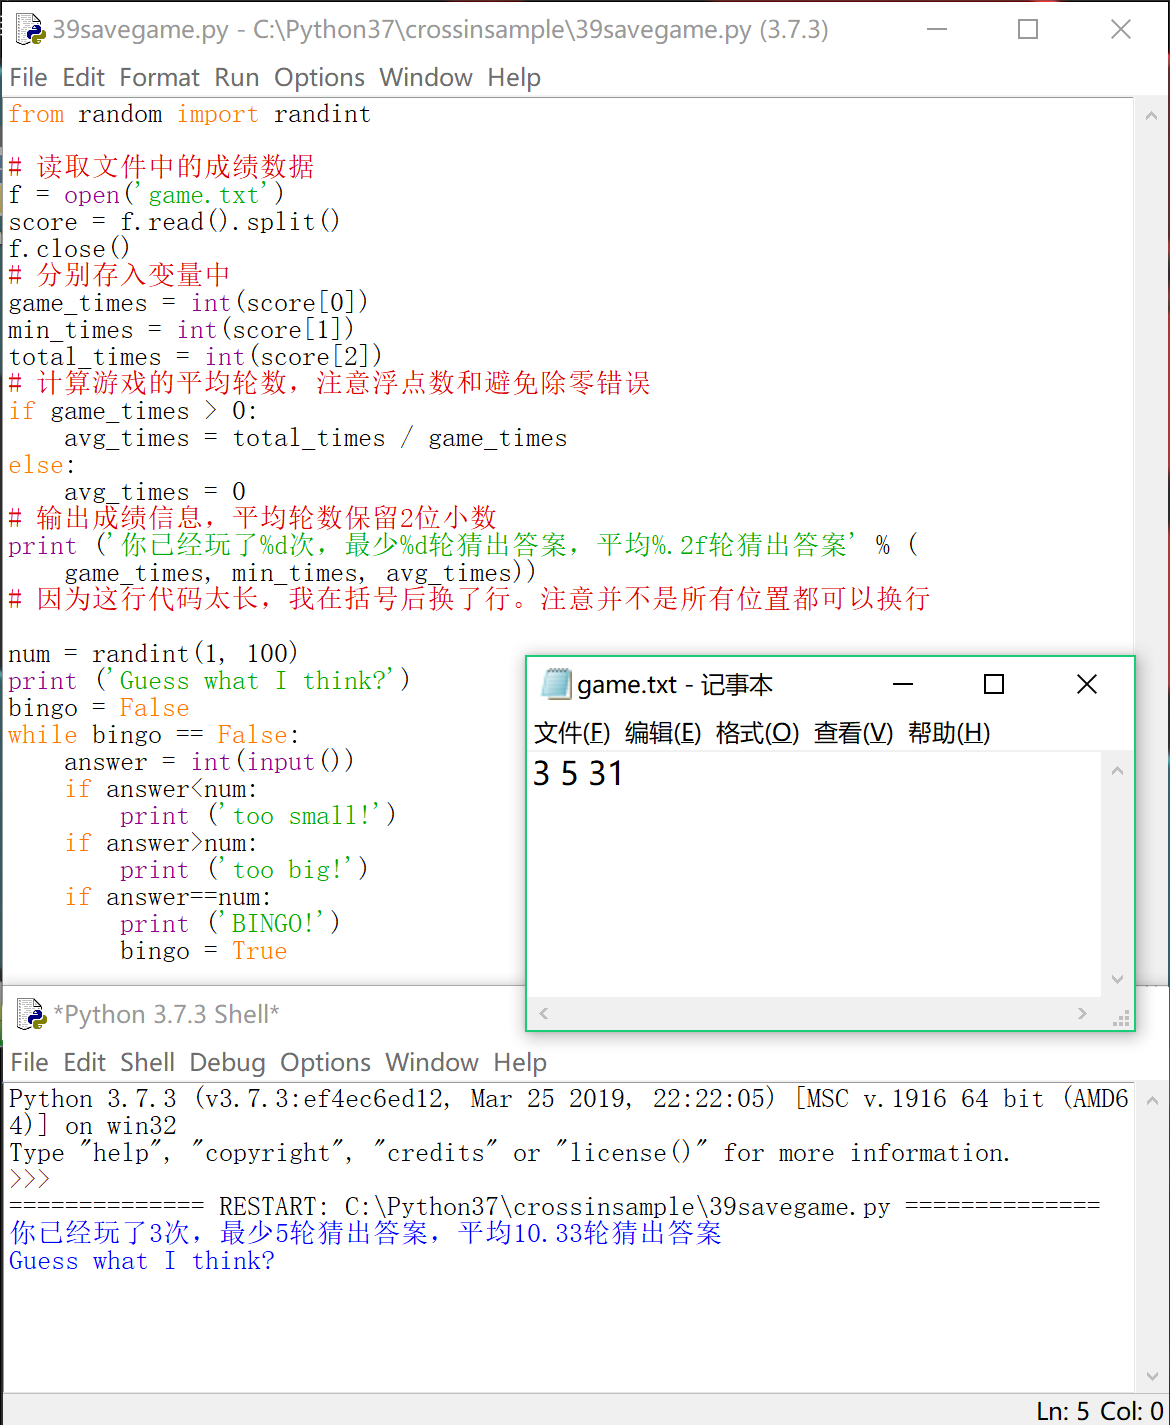Close the 39savegame.py editor window
The height and width of the screenshot is (1425, 1170).
(x=1121, y=30)
